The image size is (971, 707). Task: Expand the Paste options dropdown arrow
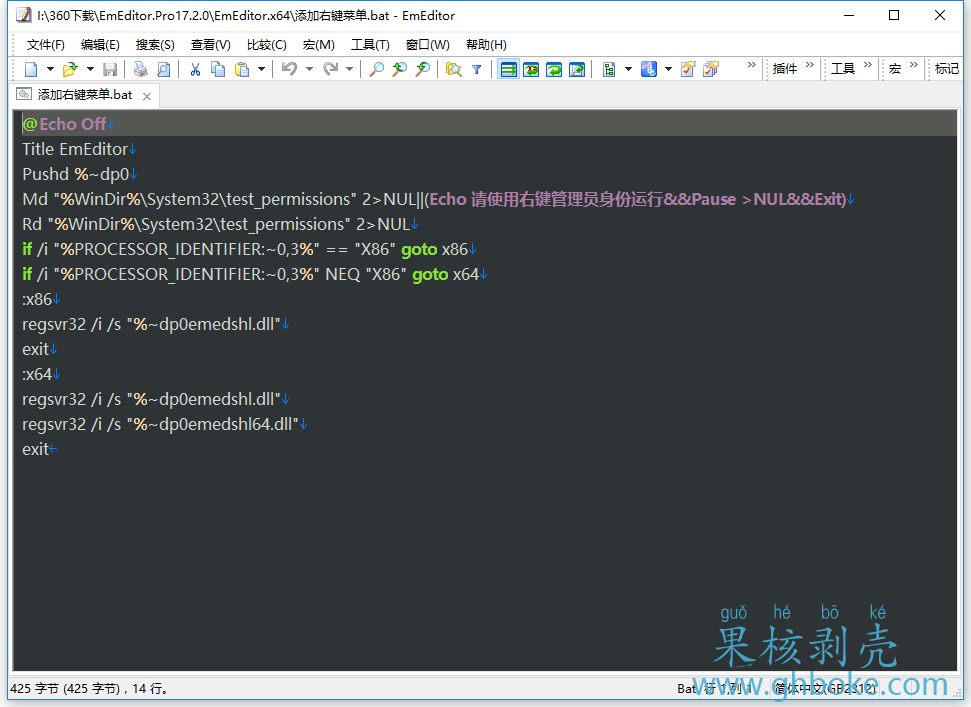262,69
